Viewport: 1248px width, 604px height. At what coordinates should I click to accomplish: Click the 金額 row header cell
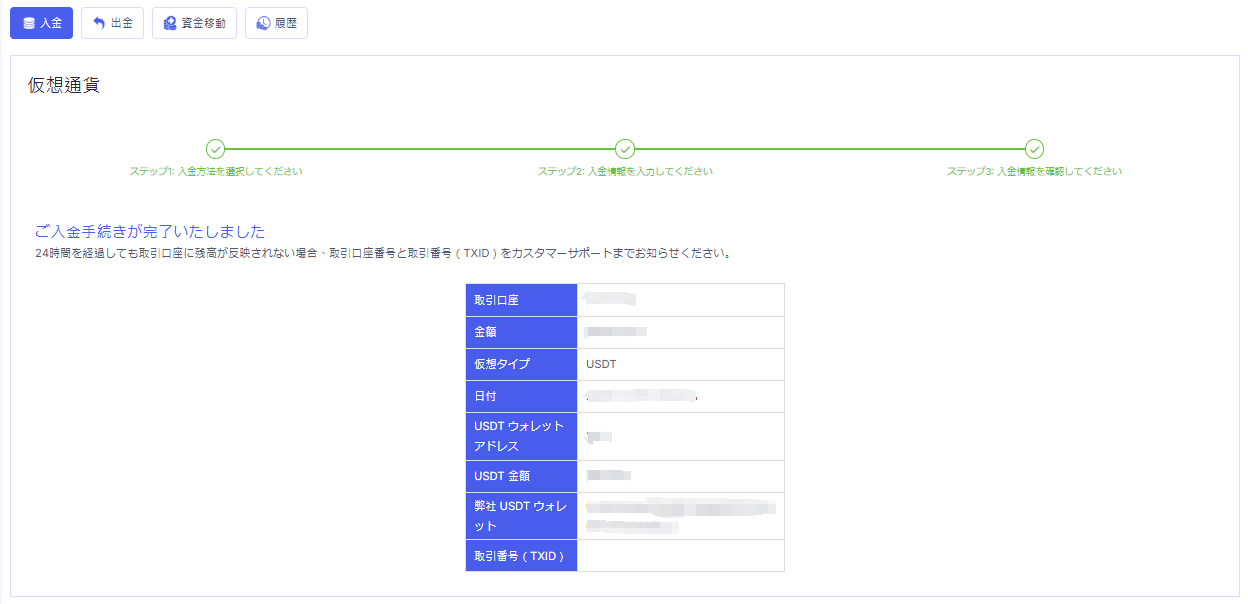521,332
